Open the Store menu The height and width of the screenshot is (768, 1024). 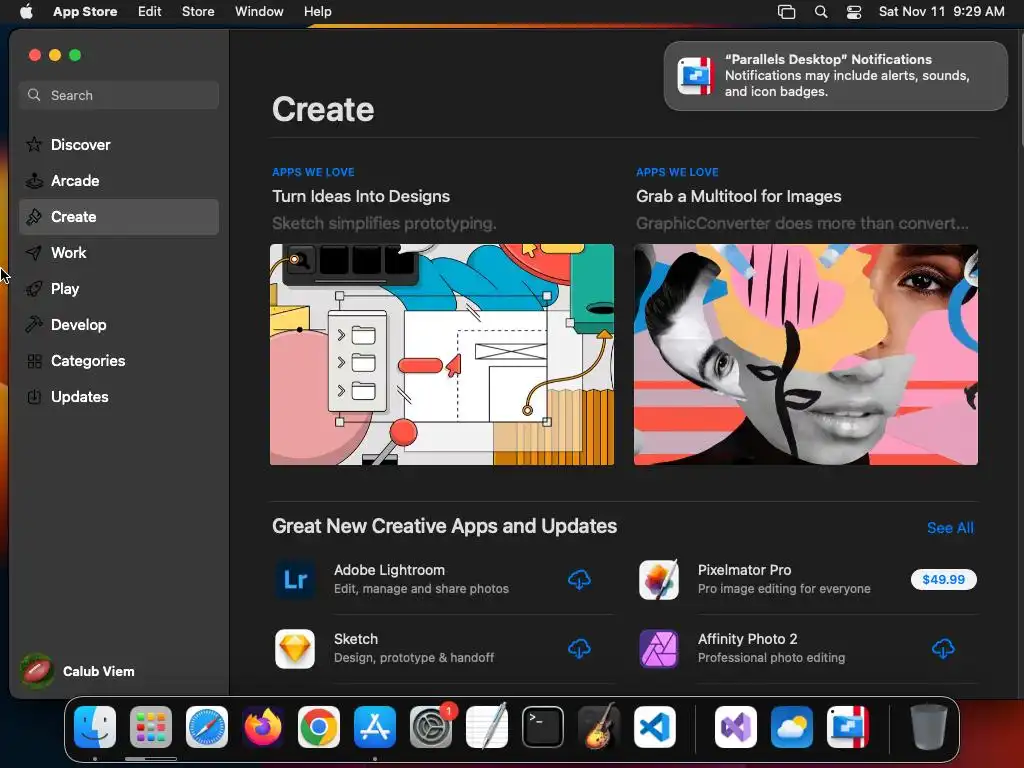[198, 11]
